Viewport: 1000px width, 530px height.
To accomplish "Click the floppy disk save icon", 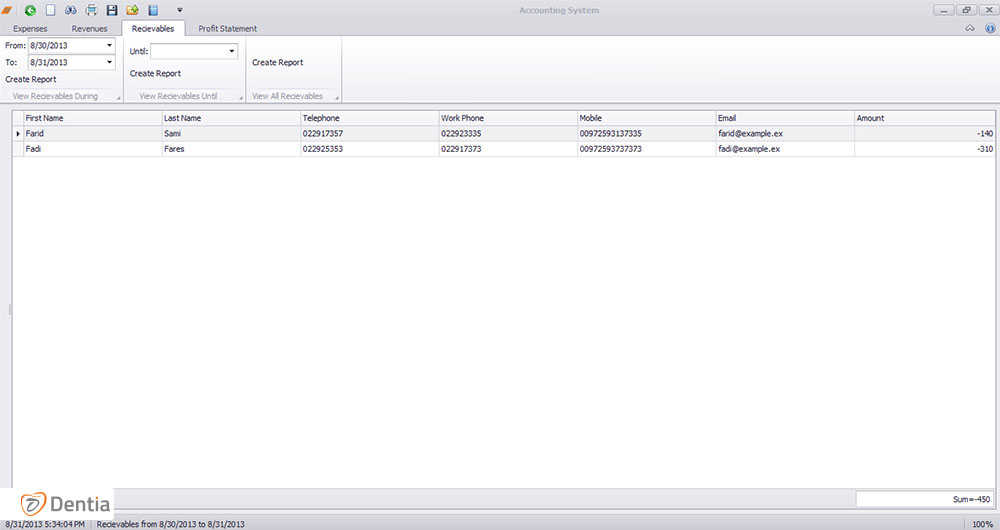I will pos(112,10).
